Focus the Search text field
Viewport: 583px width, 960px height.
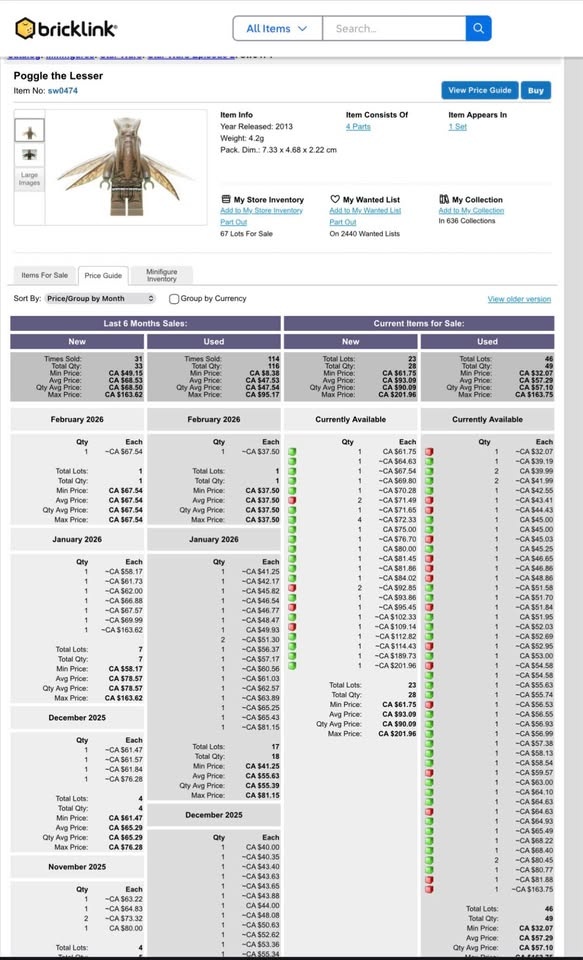pyautogui.click(x=394, y=28)
